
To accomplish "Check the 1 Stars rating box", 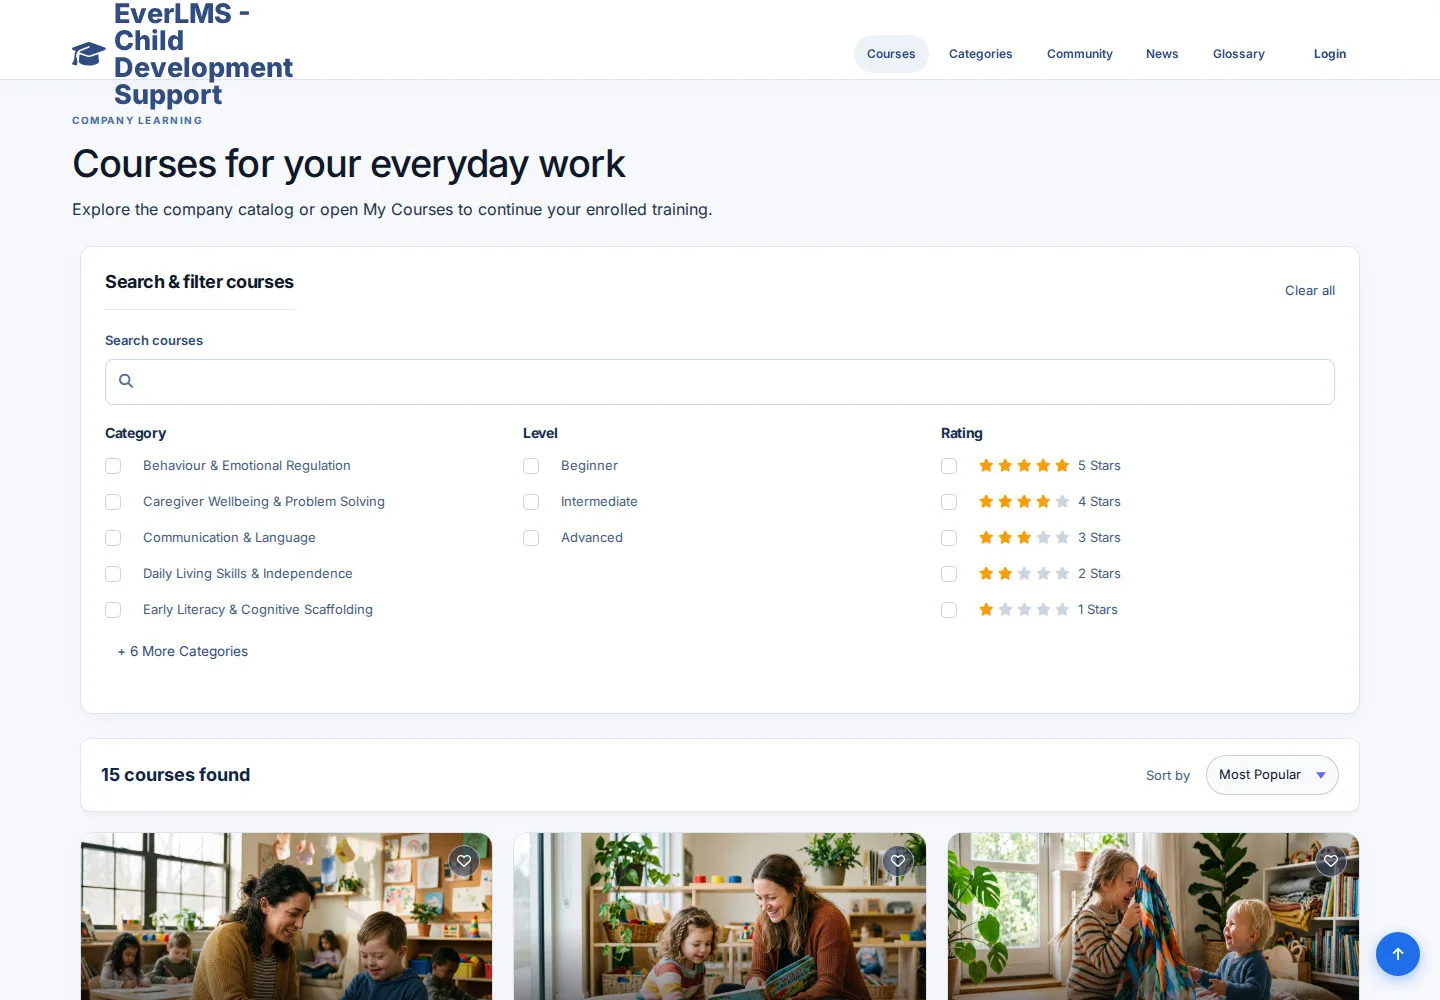I will (949, 610).
